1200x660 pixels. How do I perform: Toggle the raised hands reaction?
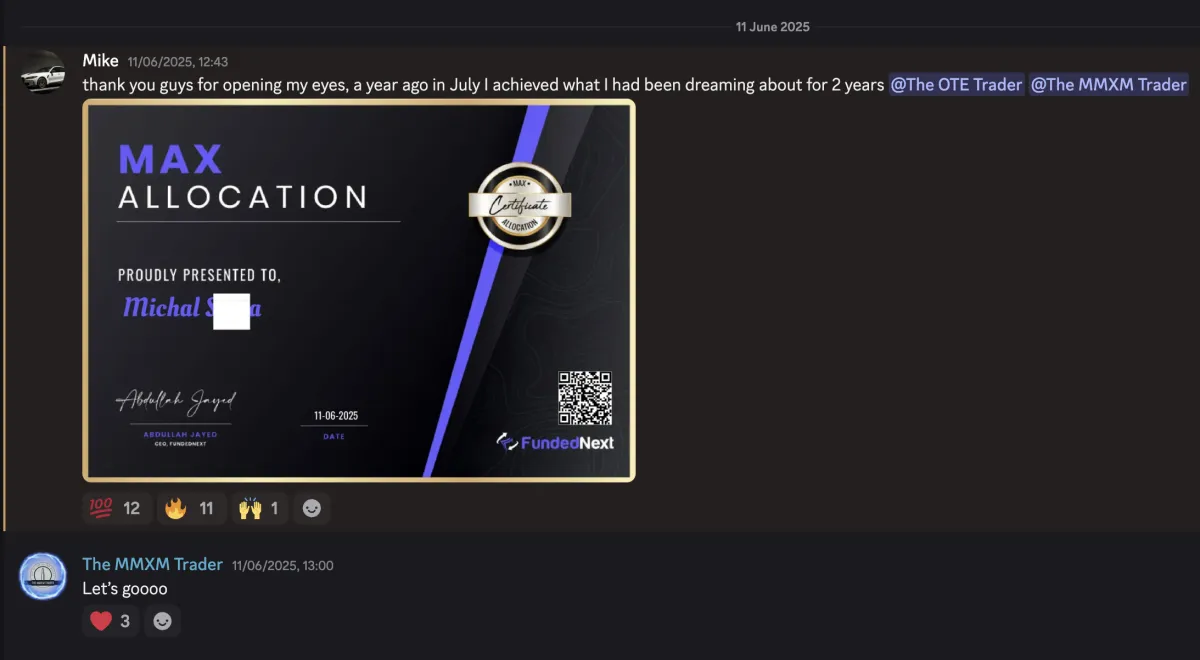(259, 508)
